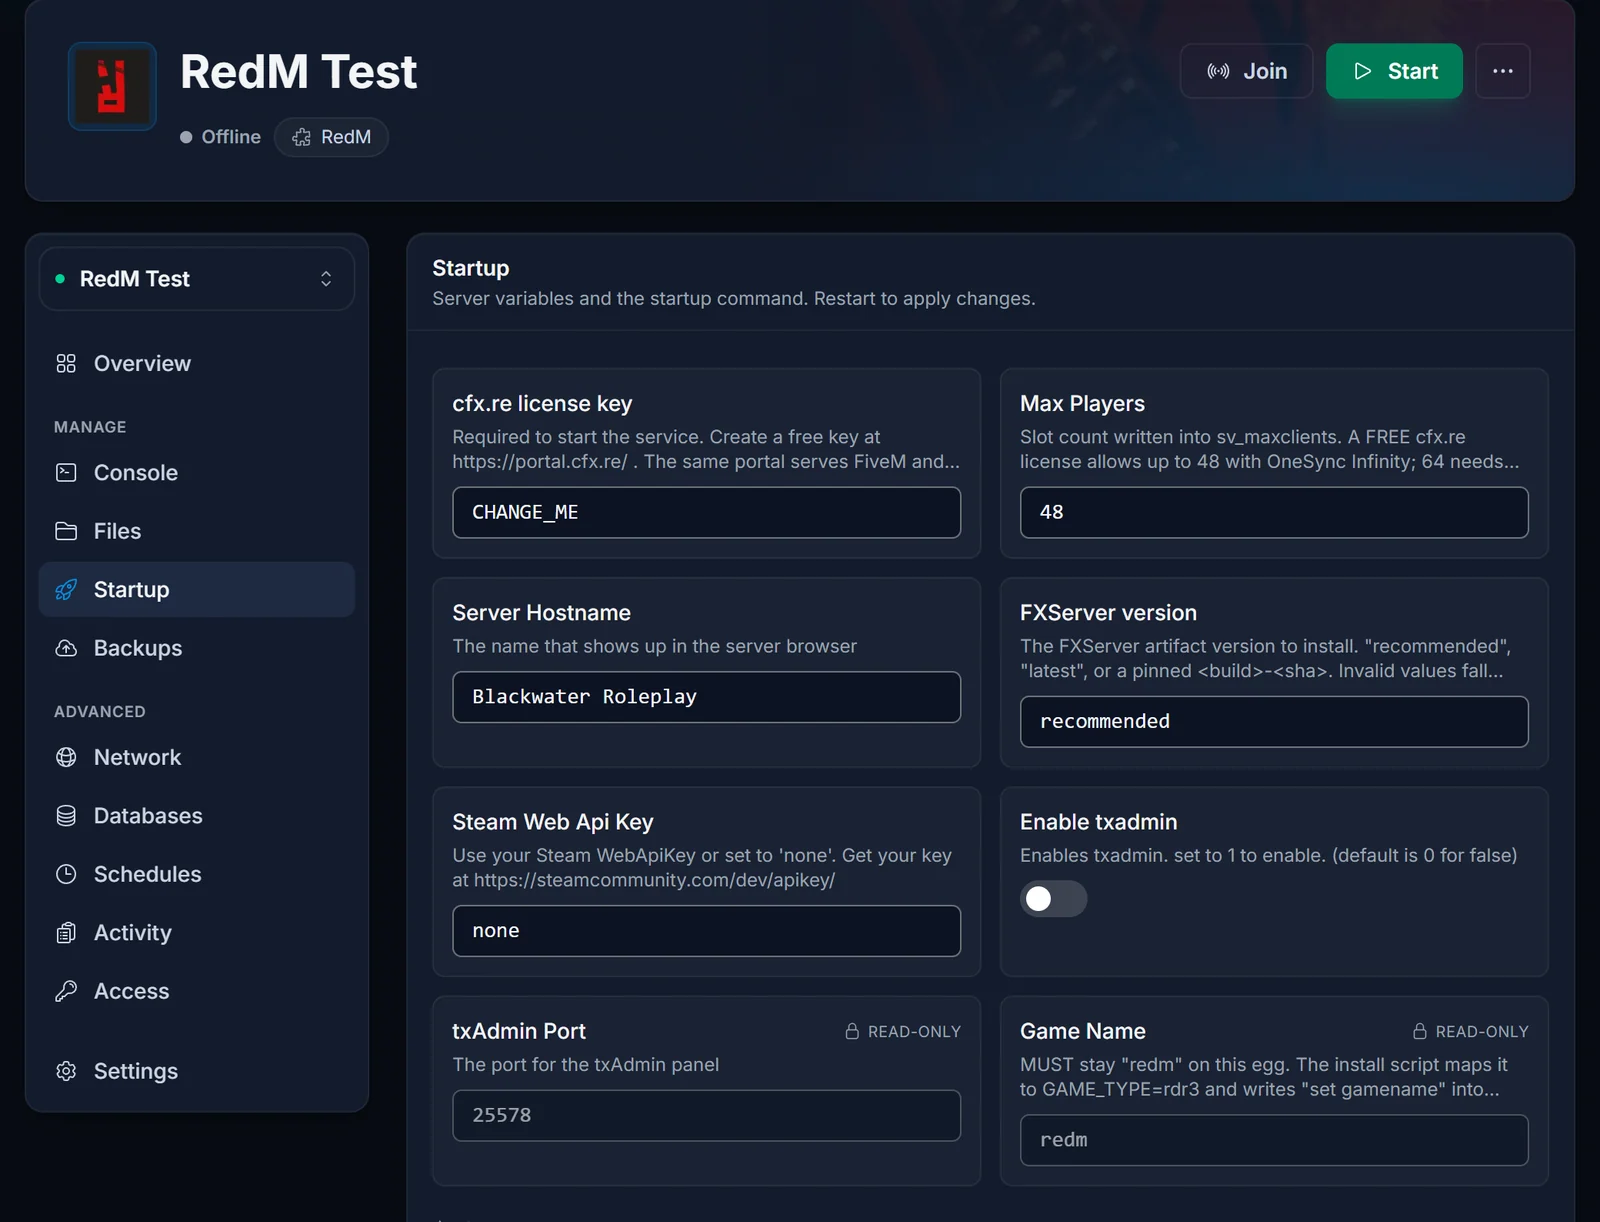The image size is (1600, 1222).
Task: Click the Access key icon
Action: pos(66,991)
